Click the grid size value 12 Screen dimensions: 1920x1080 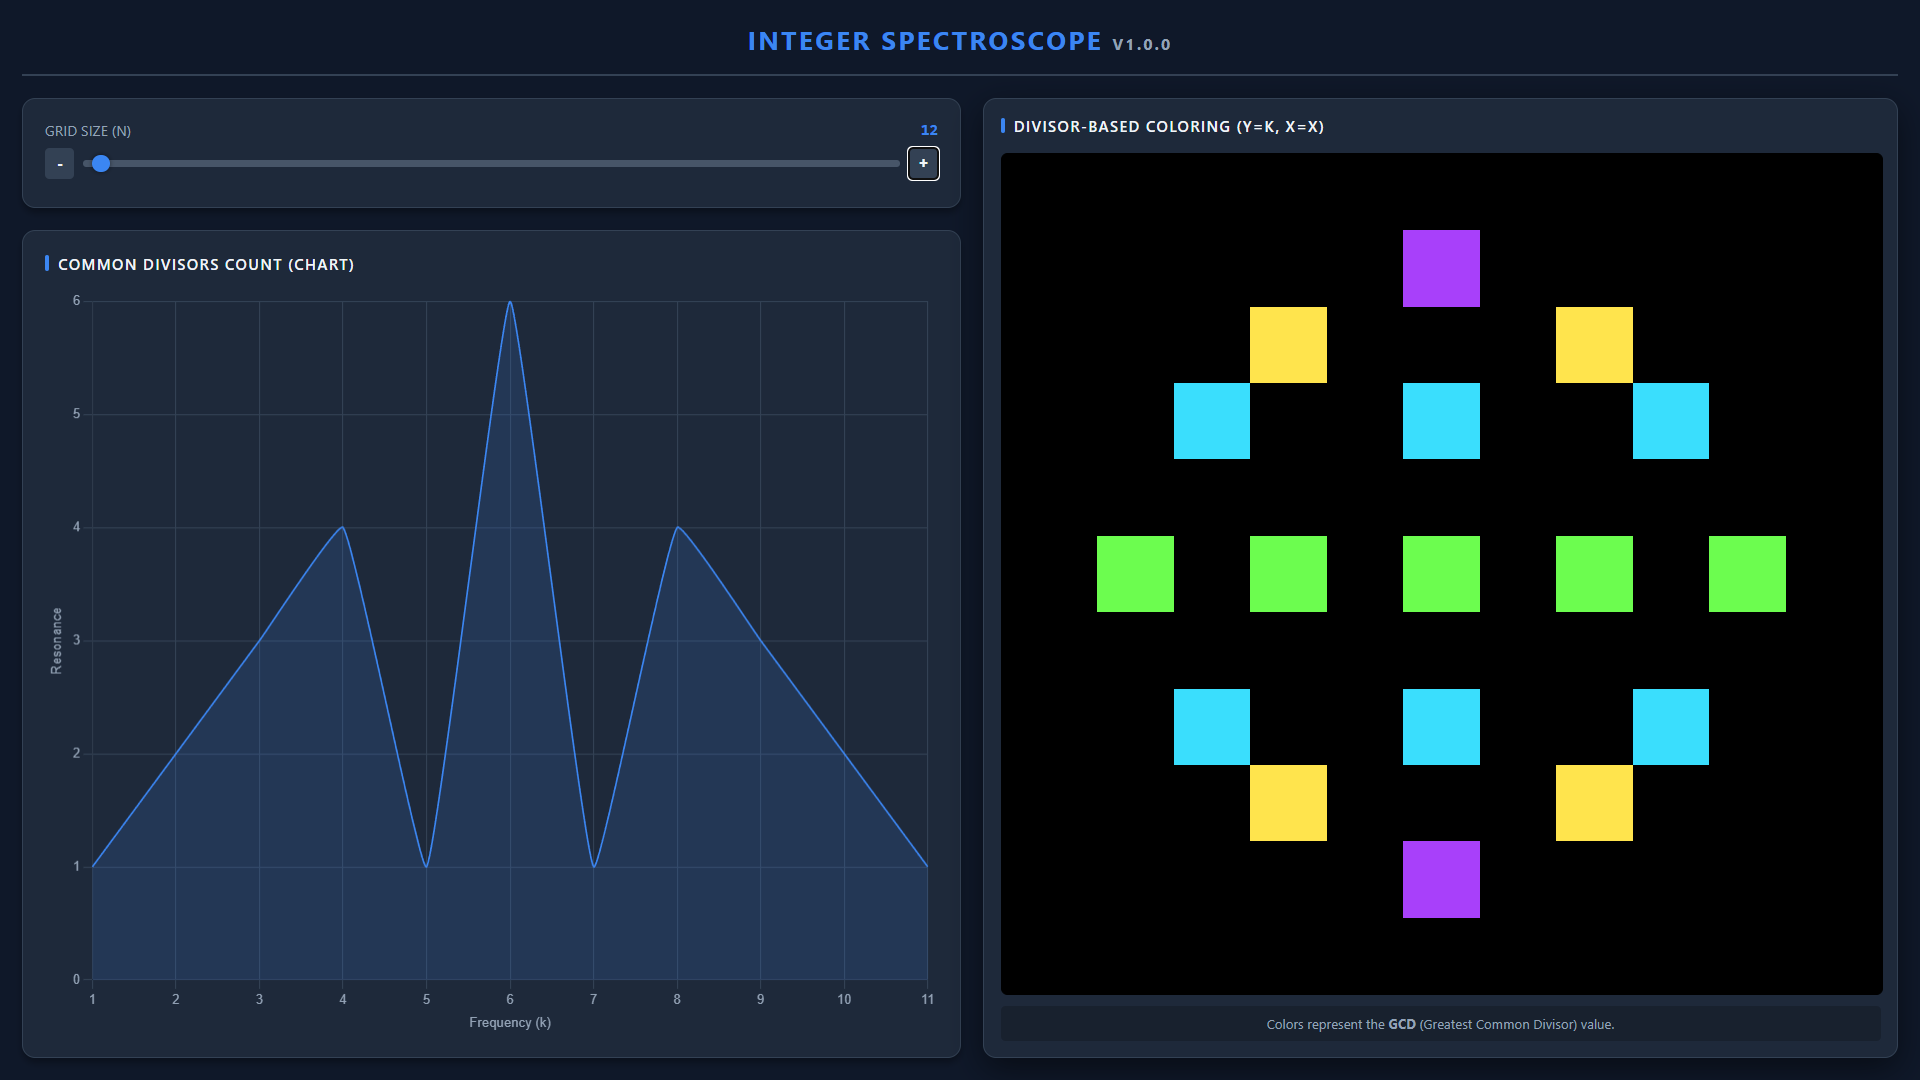tap(929, 130)
